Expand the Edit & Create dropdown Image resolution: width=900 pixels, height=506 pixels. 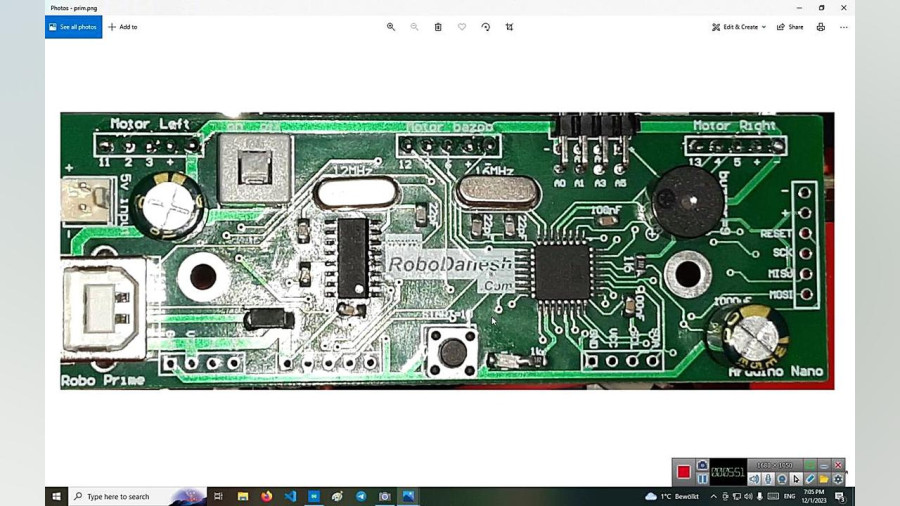[739, 27]
